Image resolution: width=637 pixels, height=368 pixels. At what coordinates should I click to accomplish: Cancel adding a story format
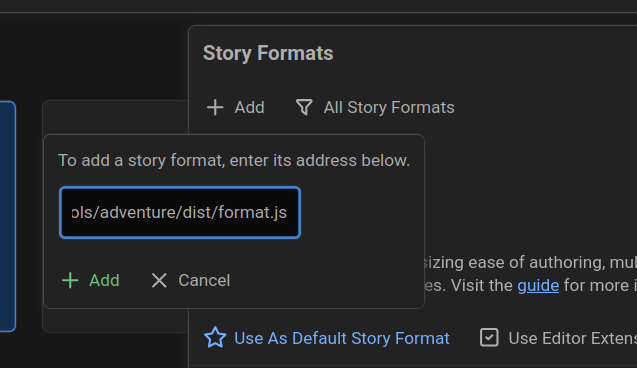[x=190, y=280]
